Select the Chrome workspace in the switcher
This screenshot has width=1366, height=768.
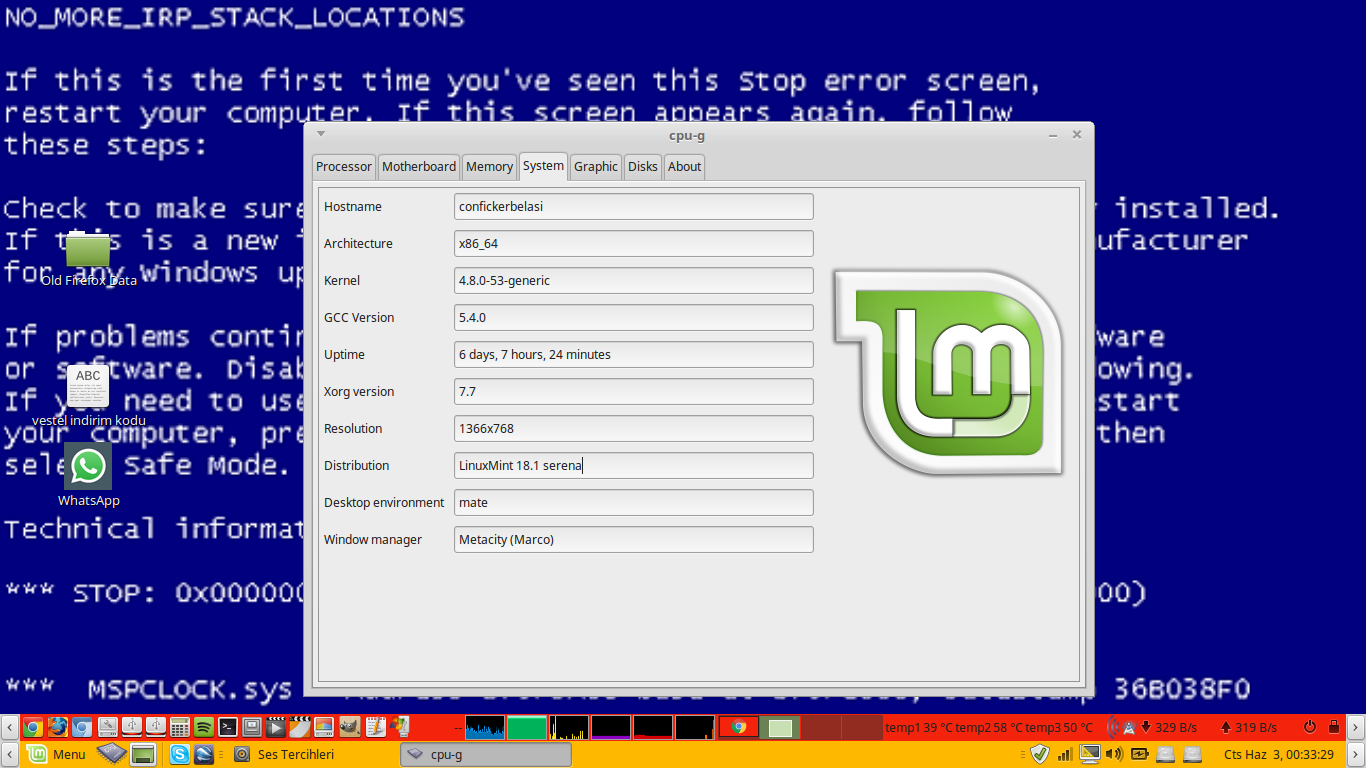point(739,727)
